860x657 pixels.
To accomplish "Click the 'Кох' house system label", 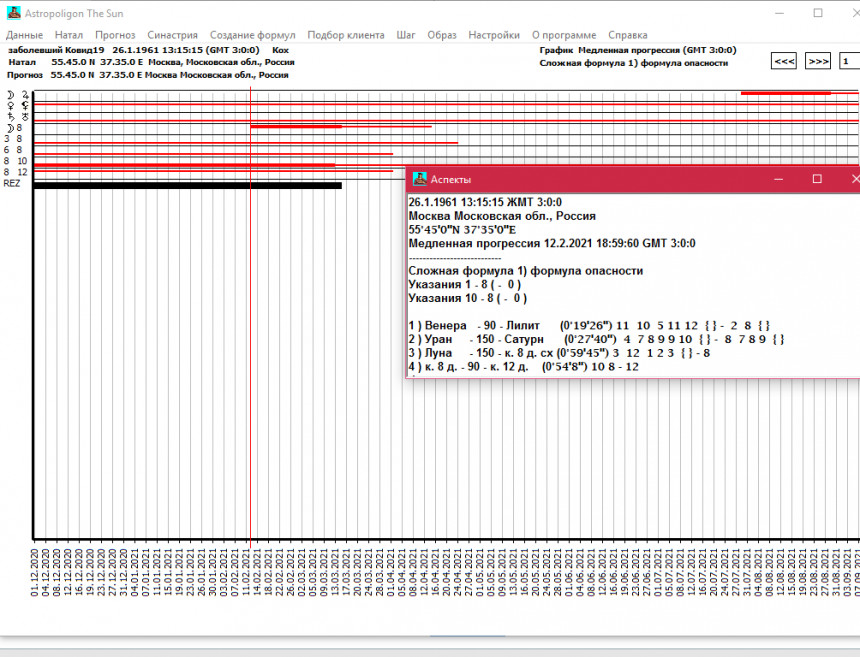I will (x=280, y=50).
